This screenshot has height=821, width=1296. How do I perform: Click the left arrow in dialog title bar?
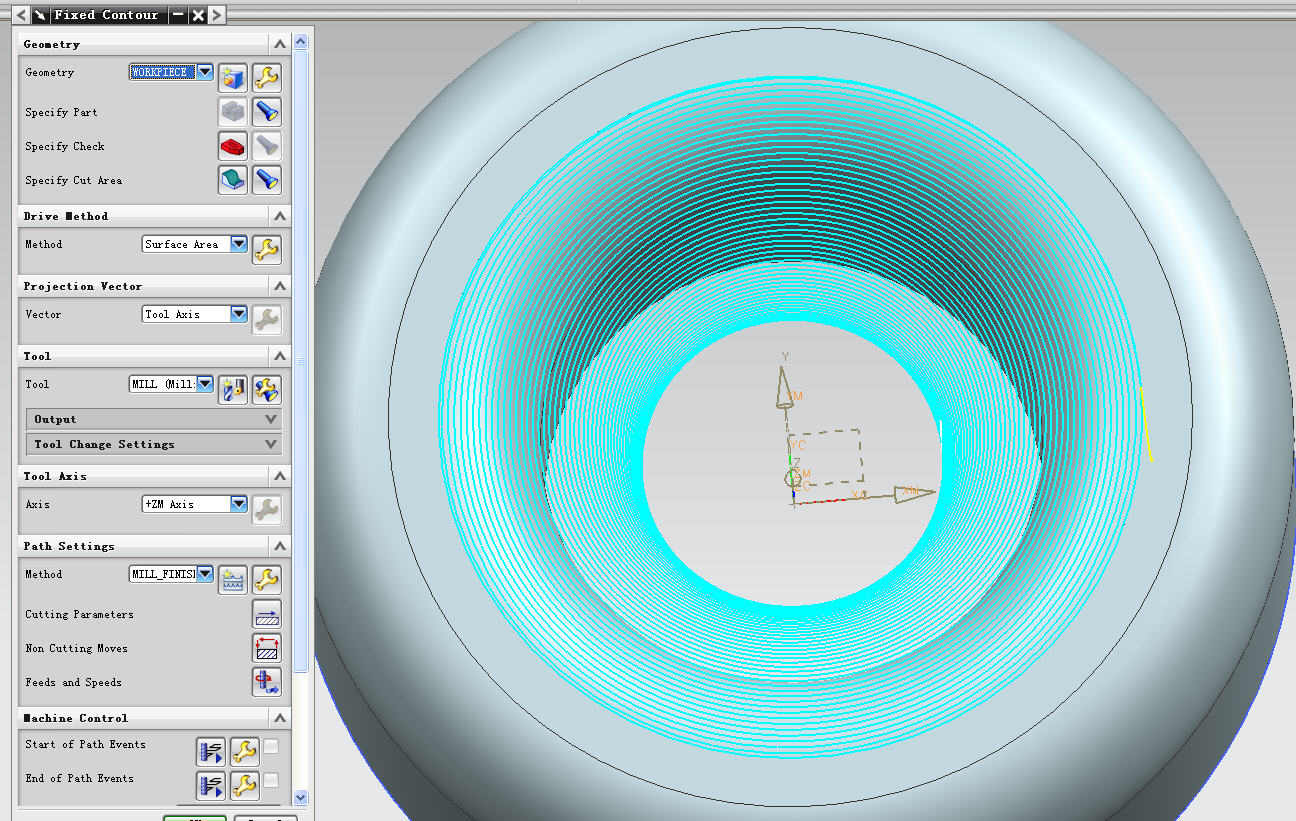[x=21, y=15]
